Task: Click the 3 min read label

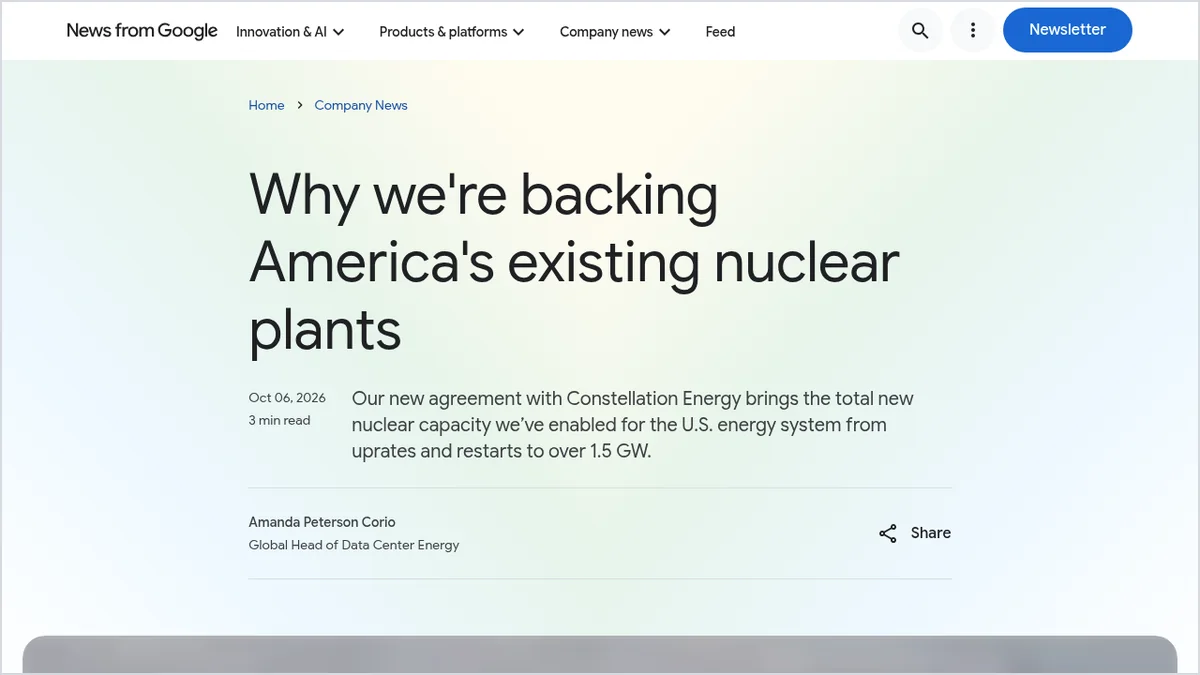Action: tap(279, 421)
